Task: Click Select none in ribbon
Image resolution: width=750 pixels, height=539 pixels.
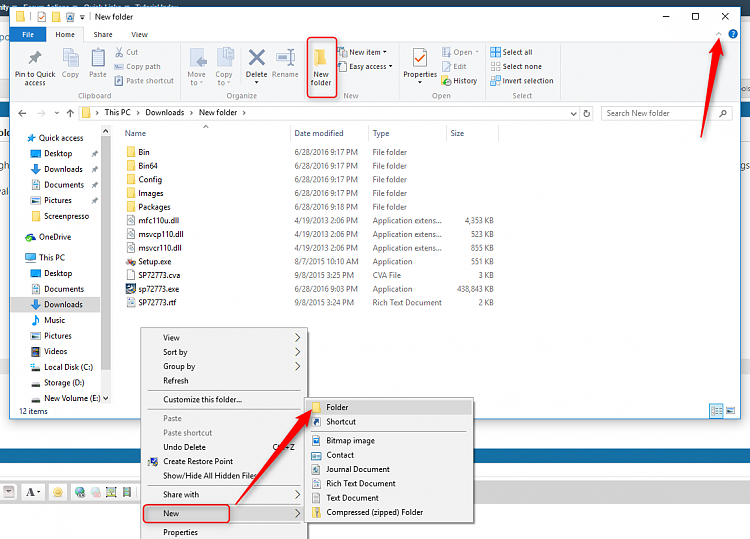Action: 516,66
